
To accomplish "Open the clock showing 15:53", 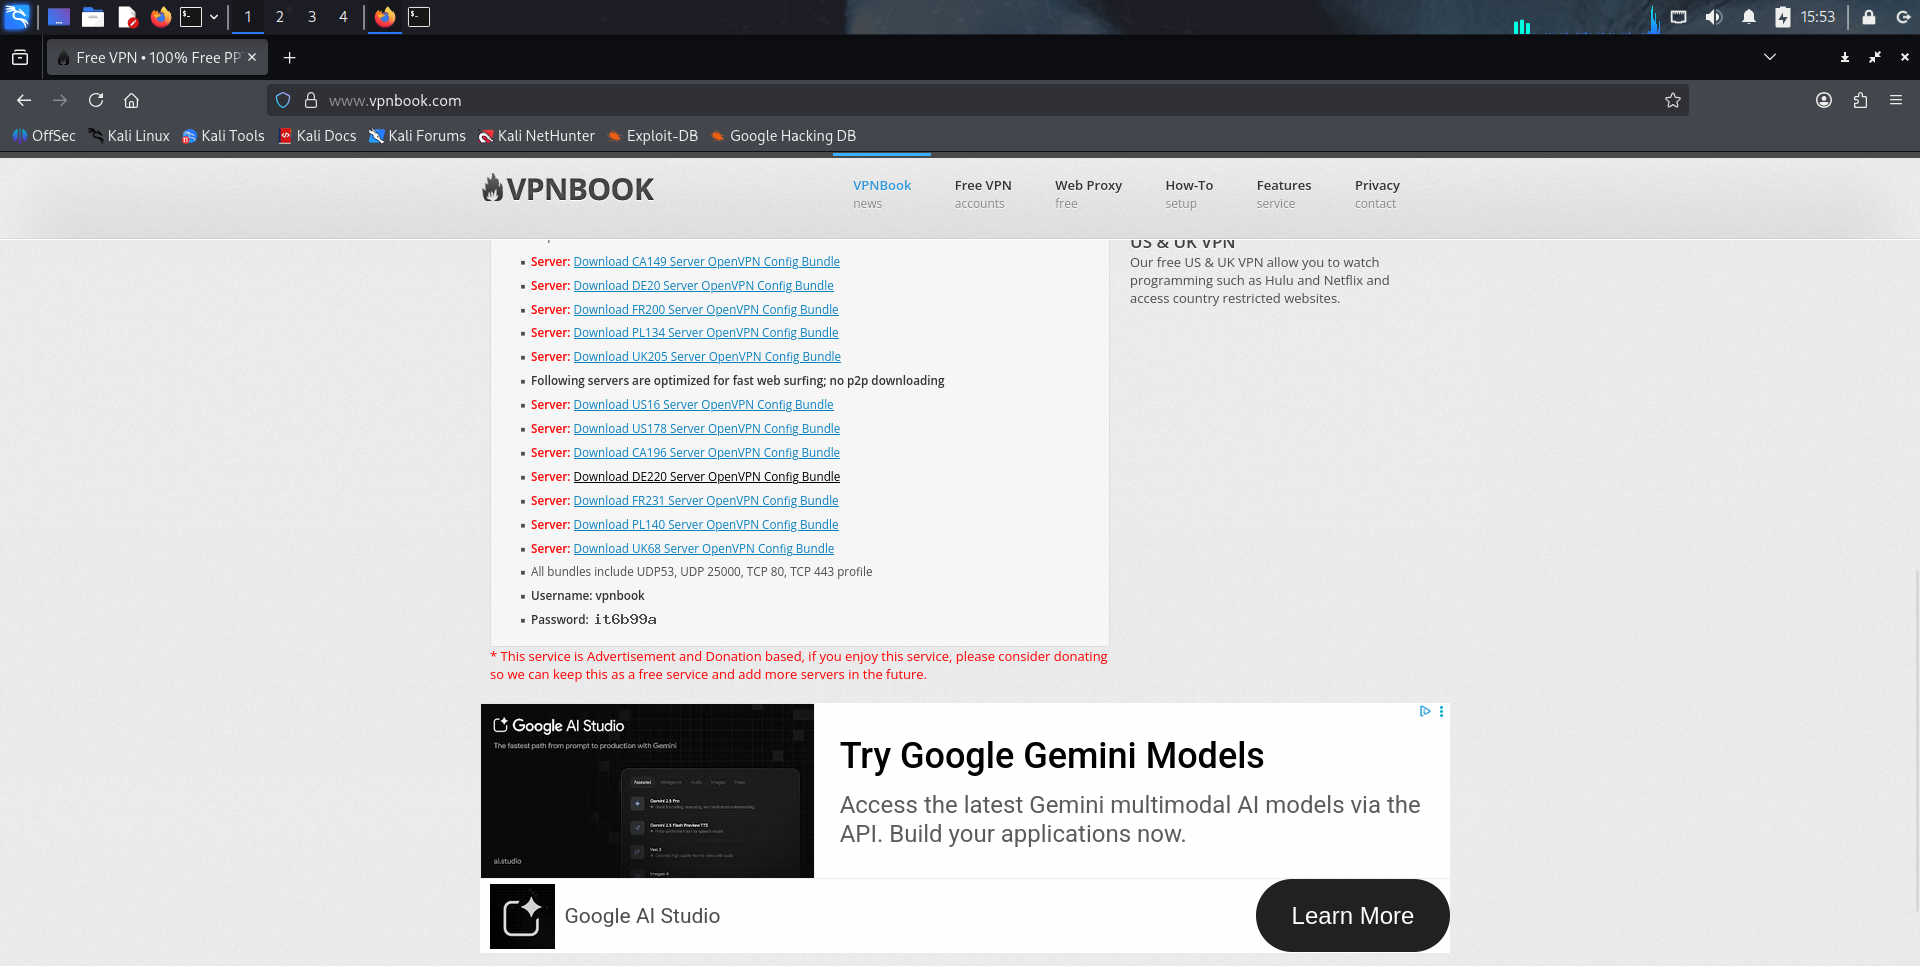I will 1818,17.
